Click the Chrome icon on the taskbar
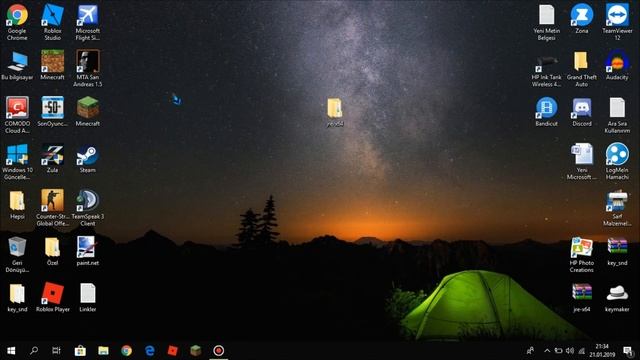 (127, 351)
